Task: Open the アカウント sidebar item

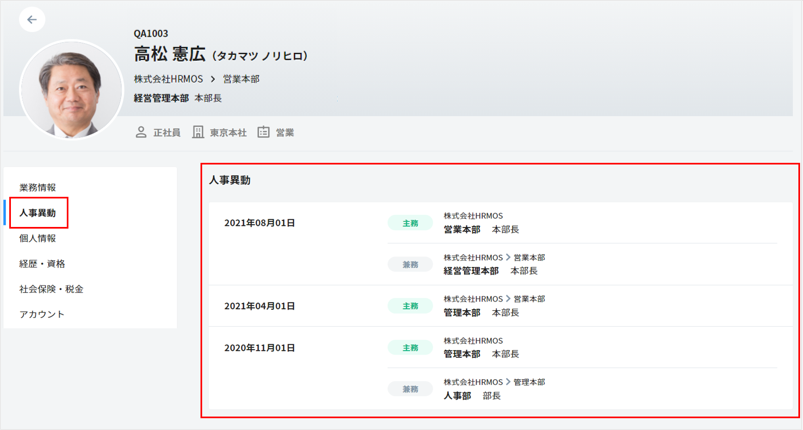Action: pos(42,314)
